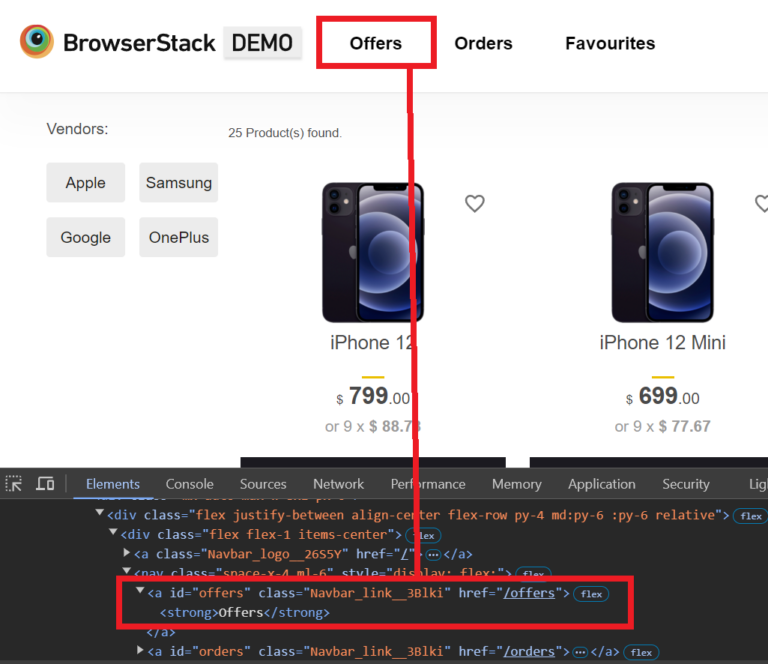Image resolution: width=768 pixels, height=664 pixels.
Task: Switch to the Sources tab
Action: click(263, 484)
